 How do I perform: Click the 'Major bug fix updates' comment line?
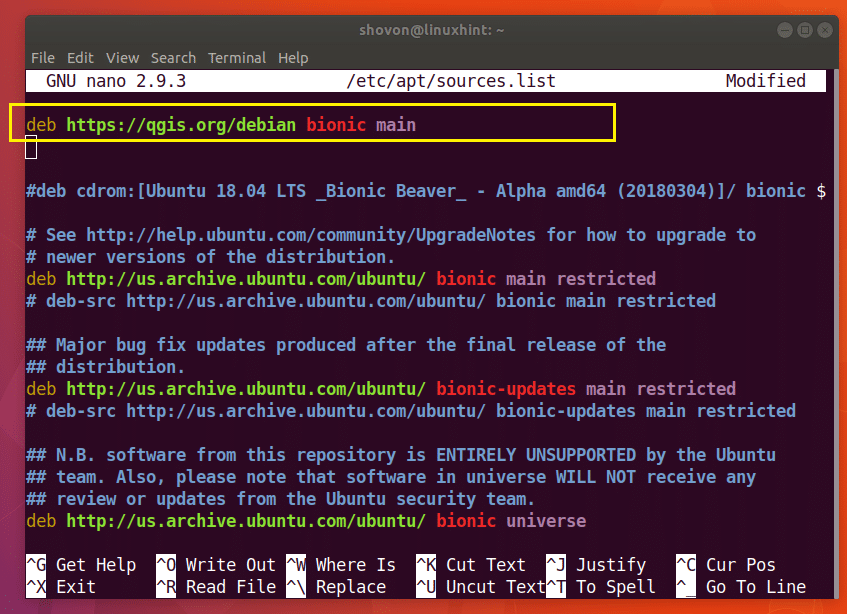click(346, 345)
